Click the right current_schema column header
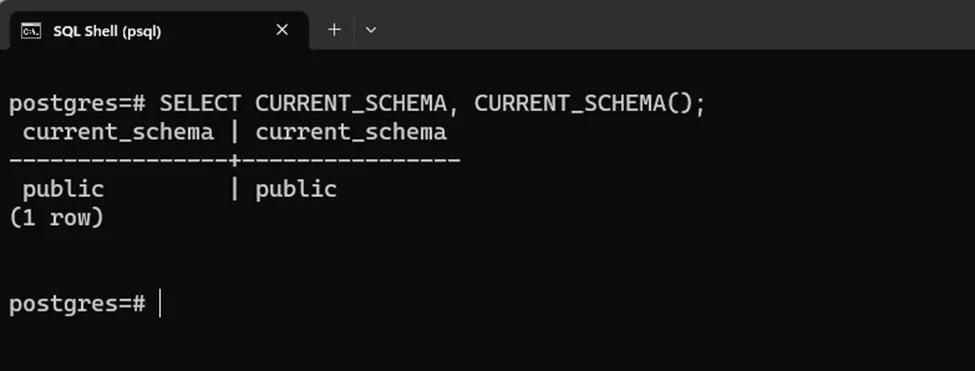The height and width of the screenshot is (371, 975). pos(351,132)
